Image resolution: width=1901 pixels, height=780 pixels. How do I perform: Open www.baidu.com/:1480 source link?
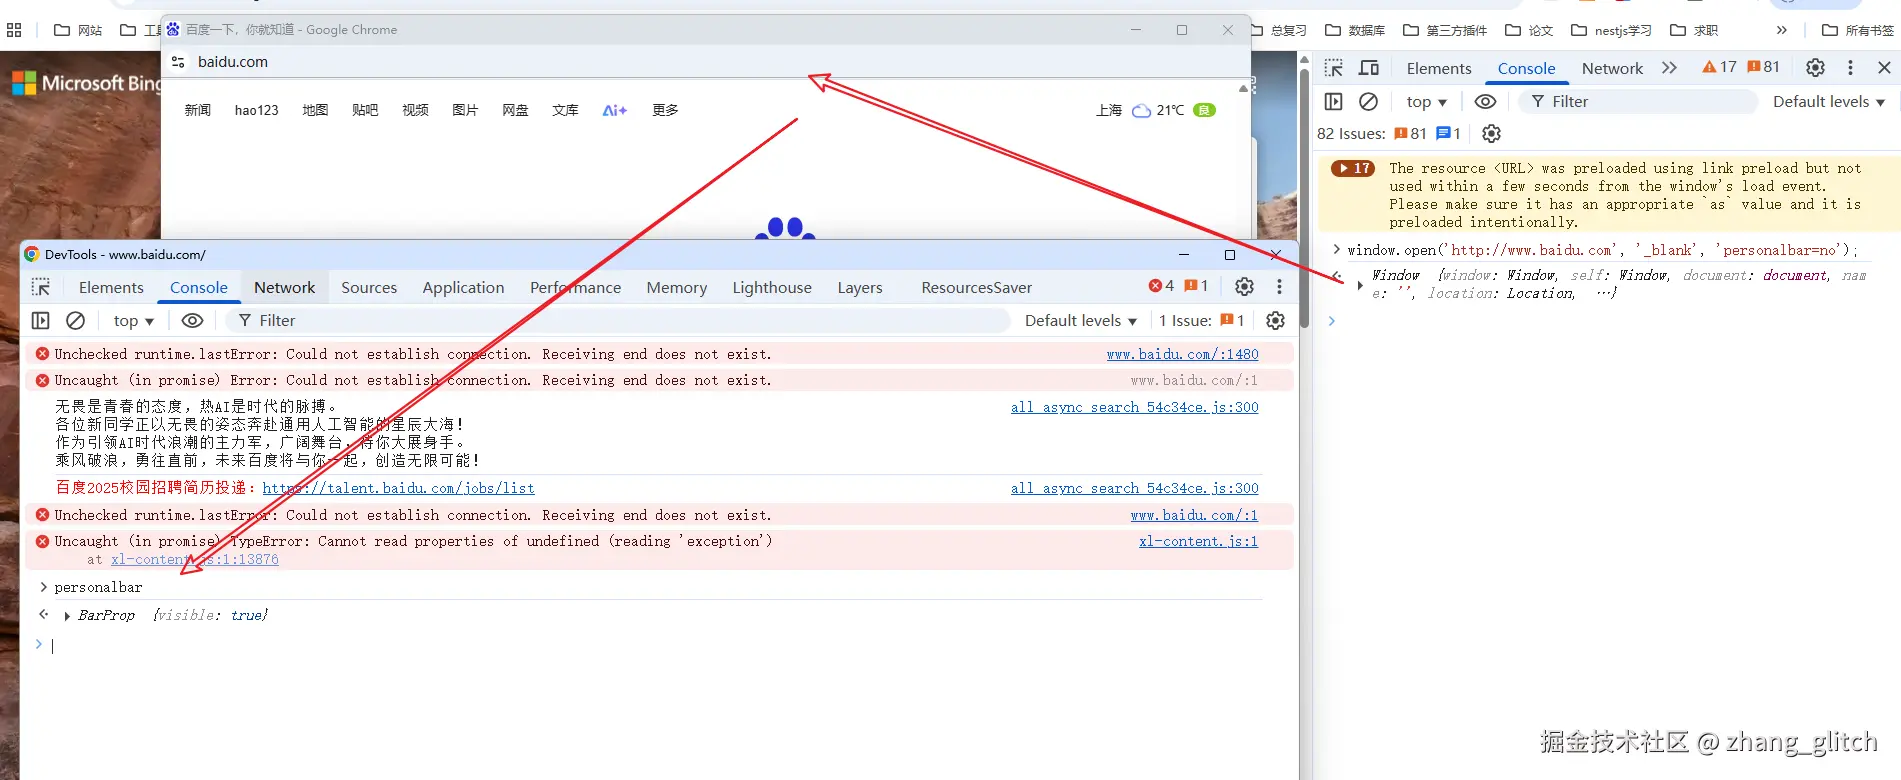pyautogui.click(x=1182, y=354)
